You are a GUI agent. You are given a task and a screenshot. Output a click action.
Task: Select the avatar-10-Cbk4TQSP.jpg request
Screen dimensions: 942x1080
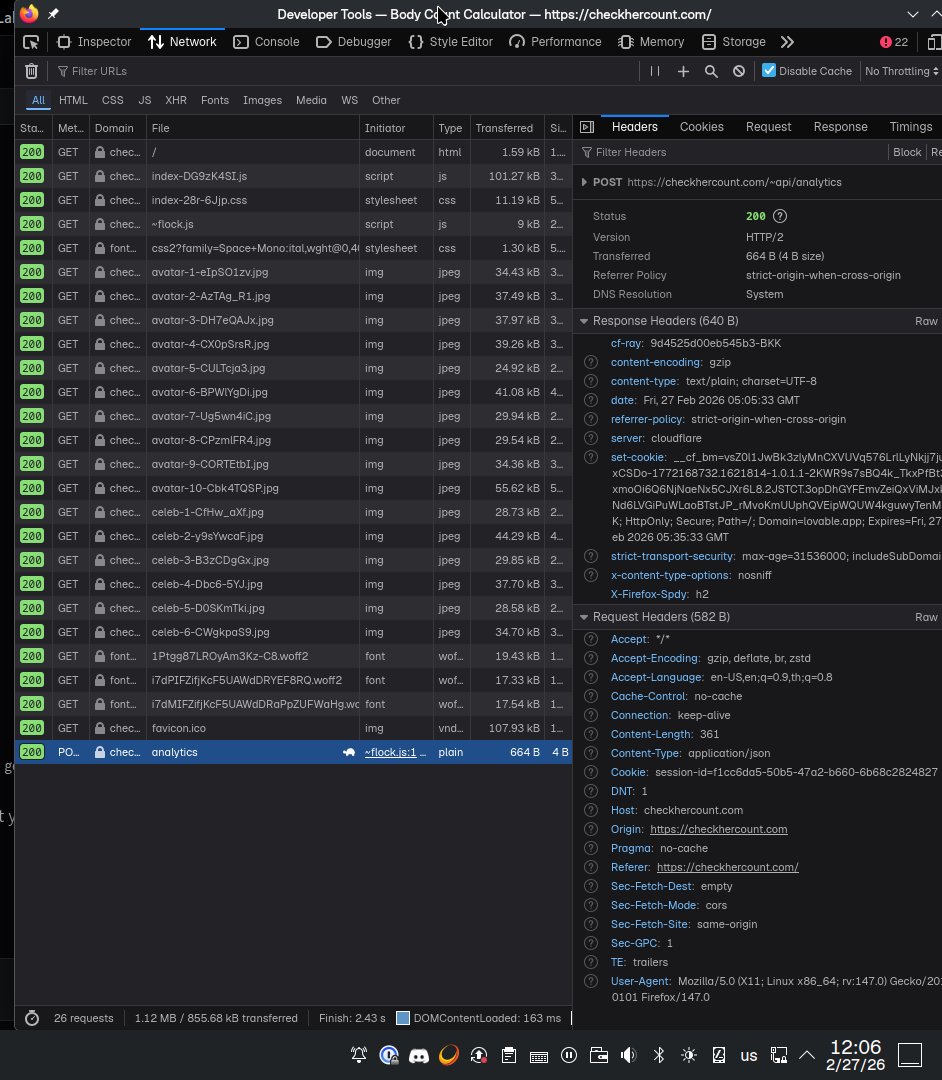click(293, 488)
